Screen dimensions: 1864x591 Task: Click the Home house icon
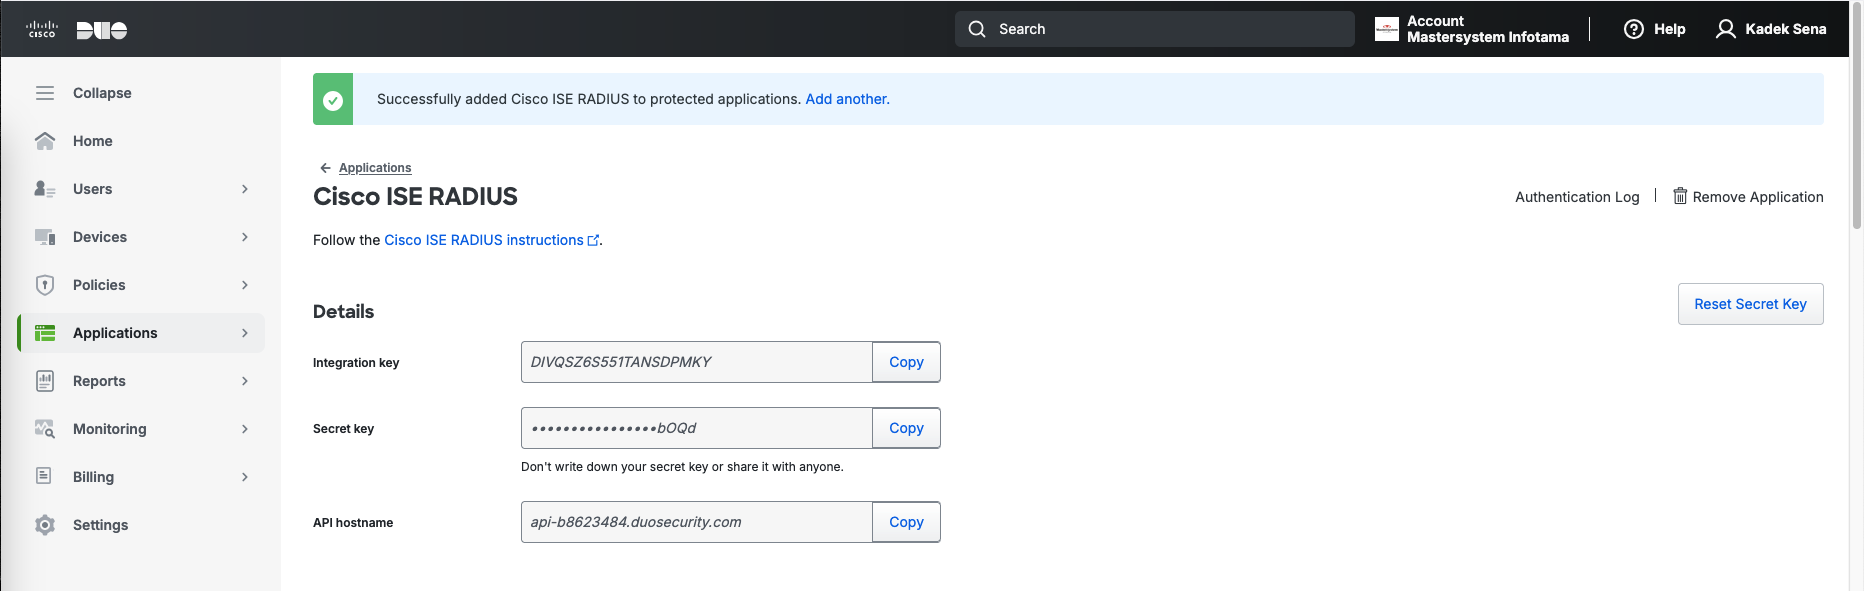pyautogui.click(x=45, y=141)
